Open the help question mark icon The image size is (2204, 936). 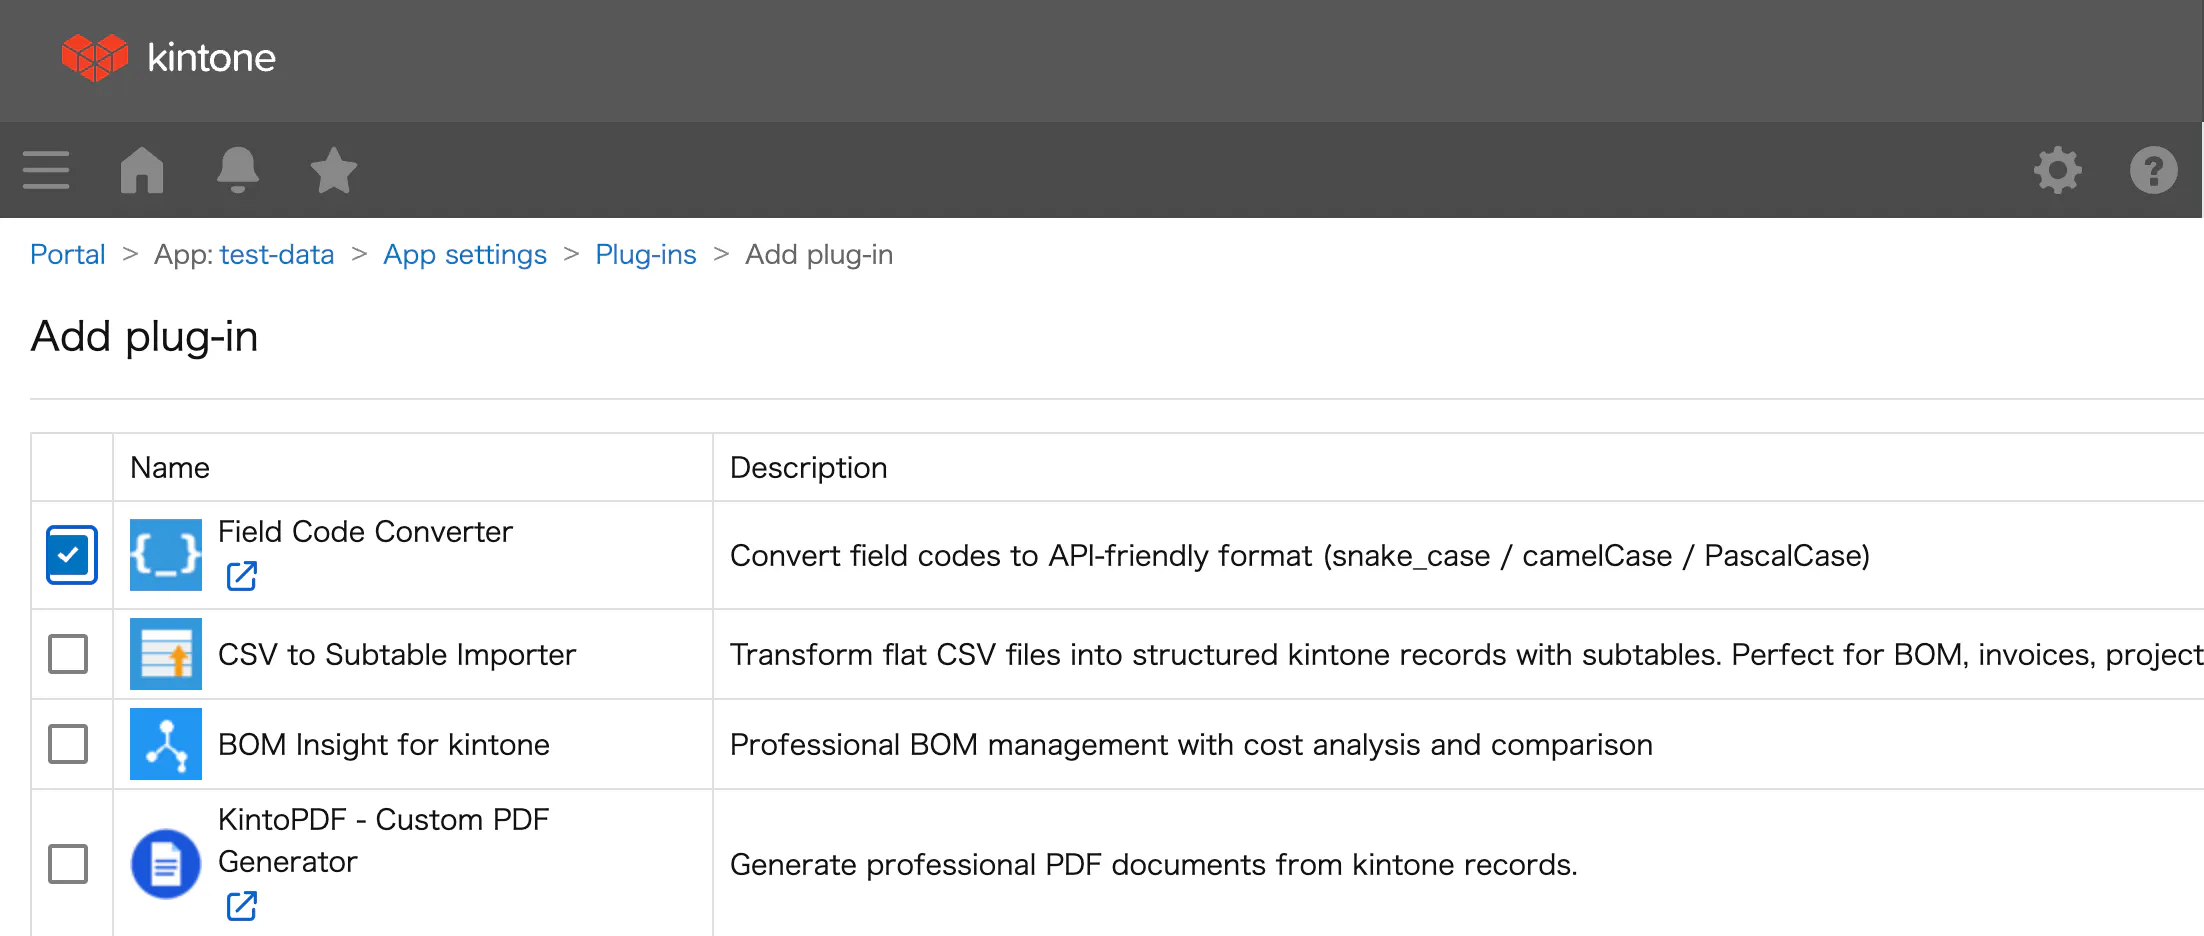2153,170
